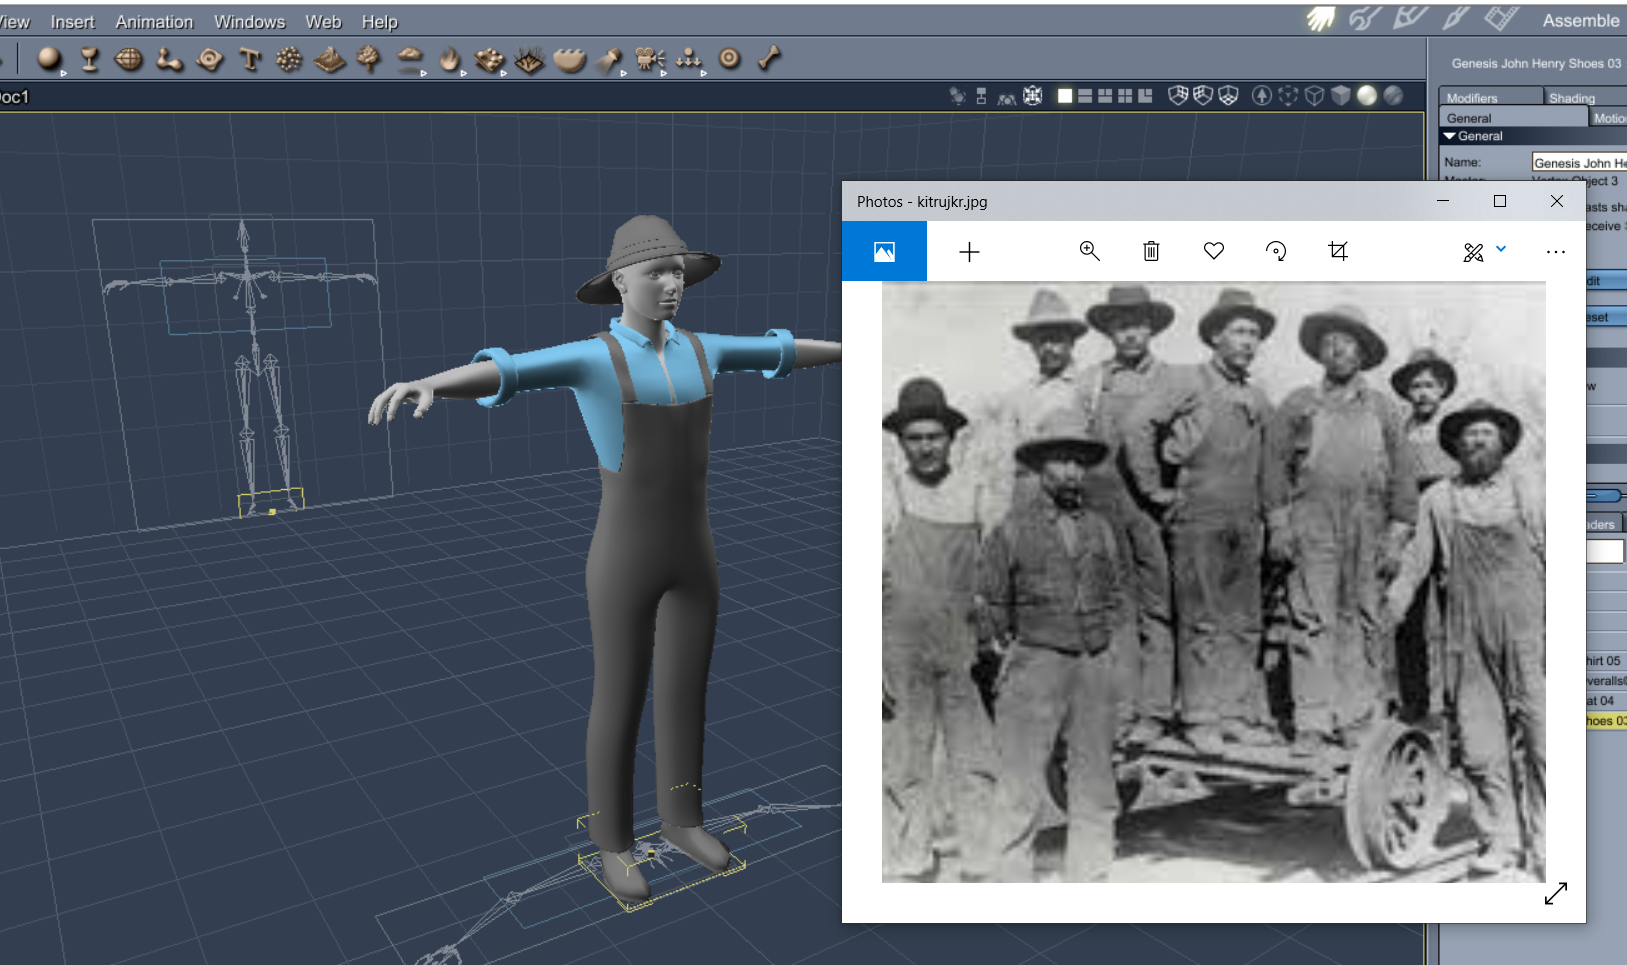The height and width of the screenshot is (965, 1627).
Task: Open the Photos 'See more' ellipsis menu
Action: 1555,252
